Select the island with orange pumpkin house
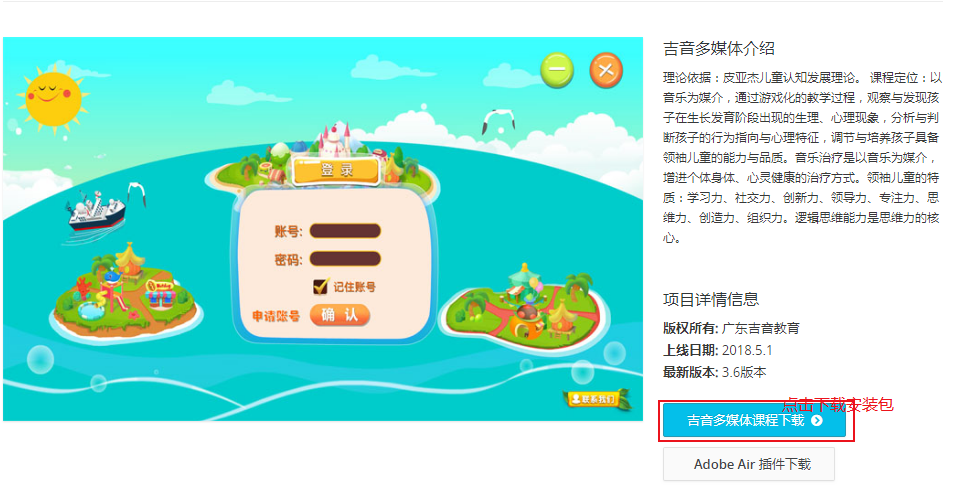This screenshot has height=504, width=954. click(524, 309)
